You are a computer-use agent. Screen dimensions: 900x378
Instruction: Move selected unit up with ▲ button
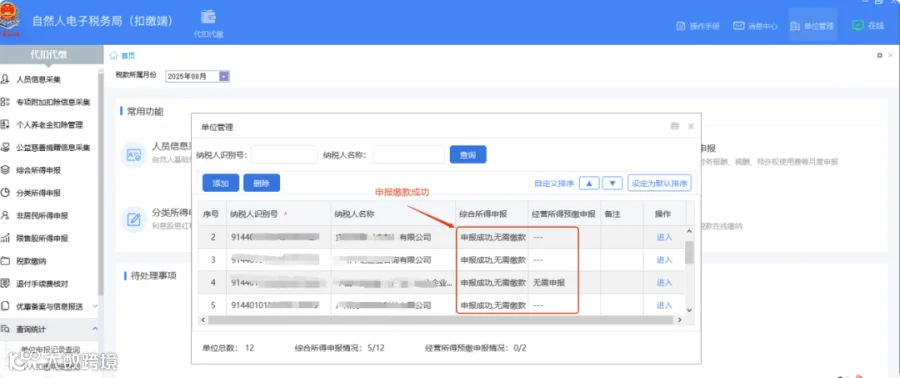(589, 184)
